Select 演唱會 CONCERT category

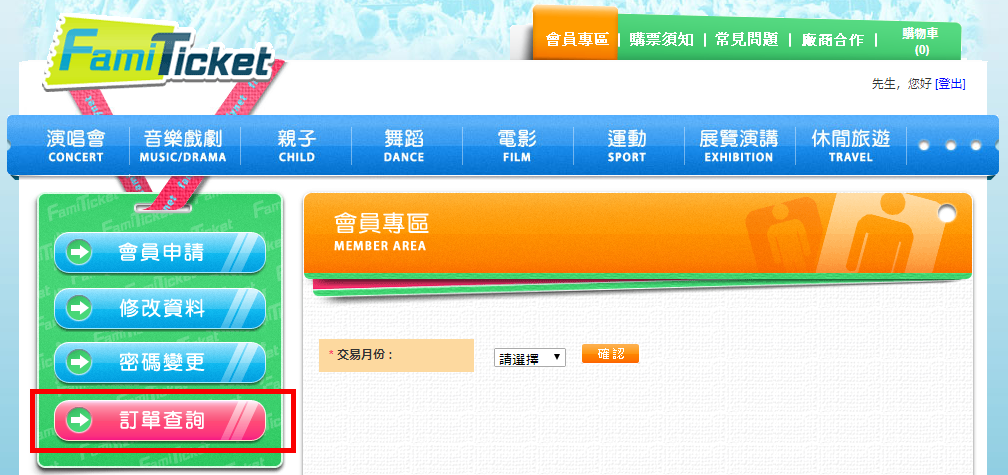click(x=75, y=146)
